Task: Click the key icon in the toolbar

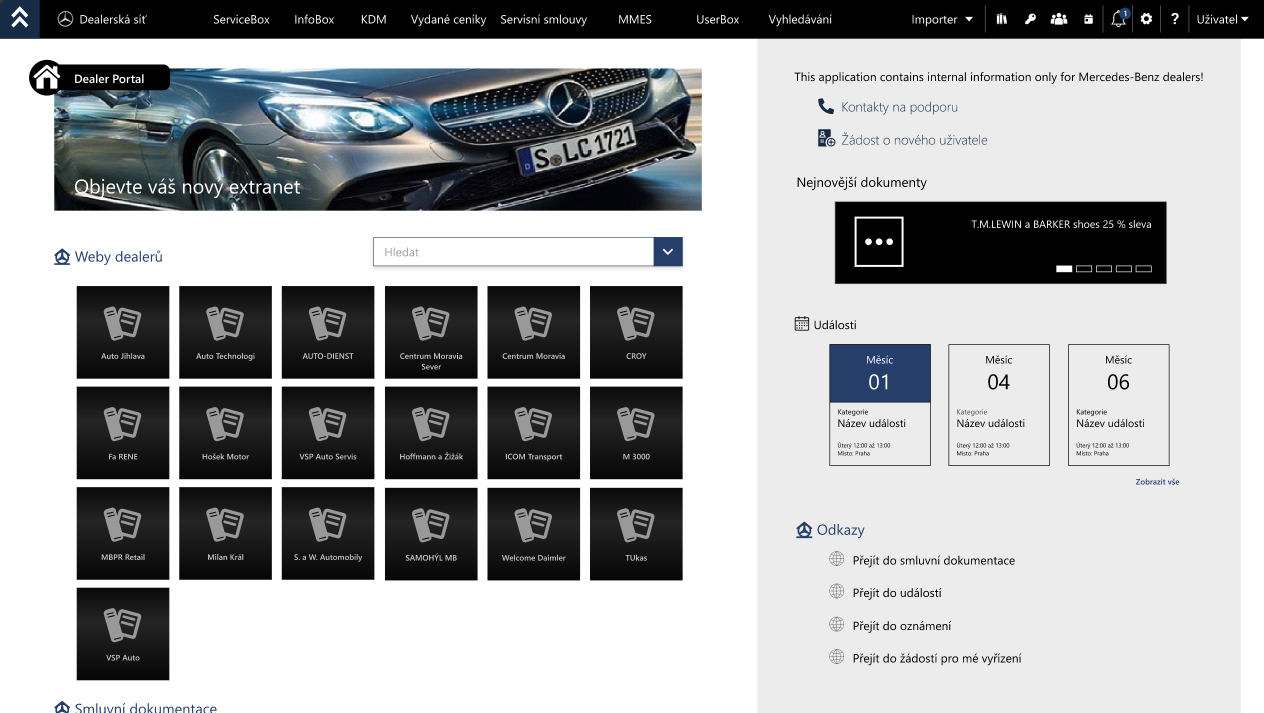Action: point(1030,18)
